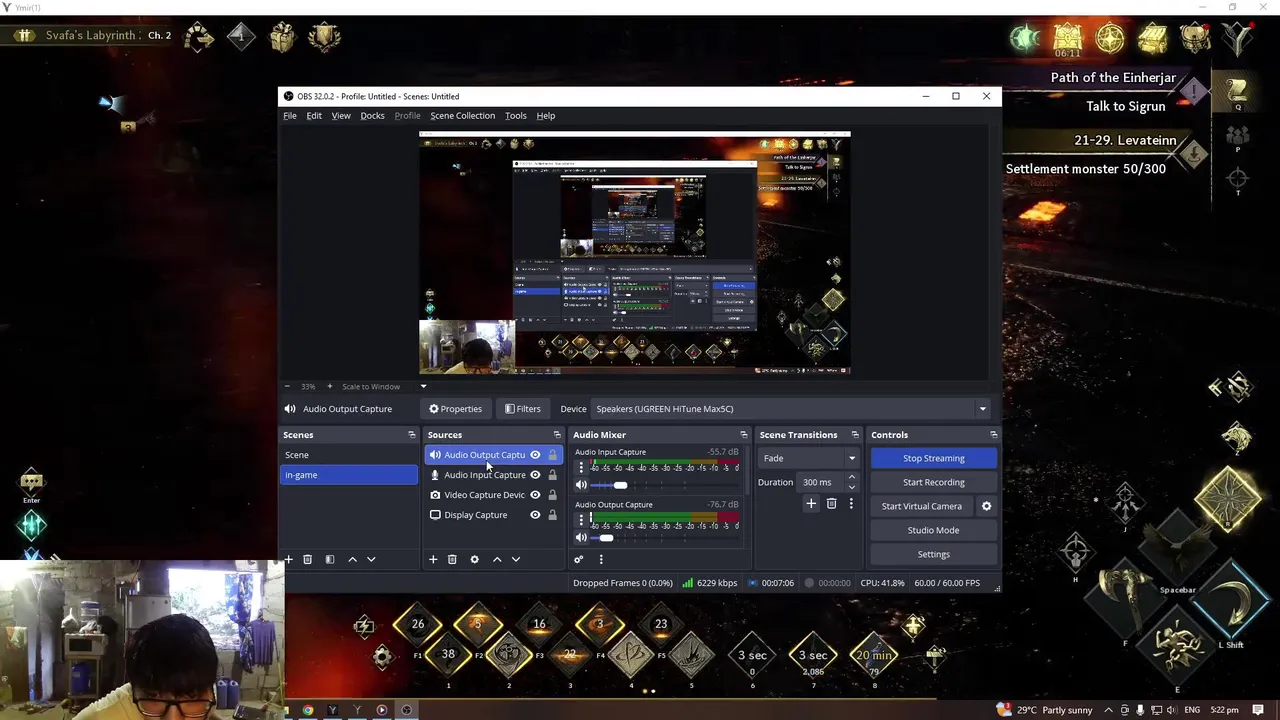Move scene down in the Scenes toolbar

(x=371, y=559)
